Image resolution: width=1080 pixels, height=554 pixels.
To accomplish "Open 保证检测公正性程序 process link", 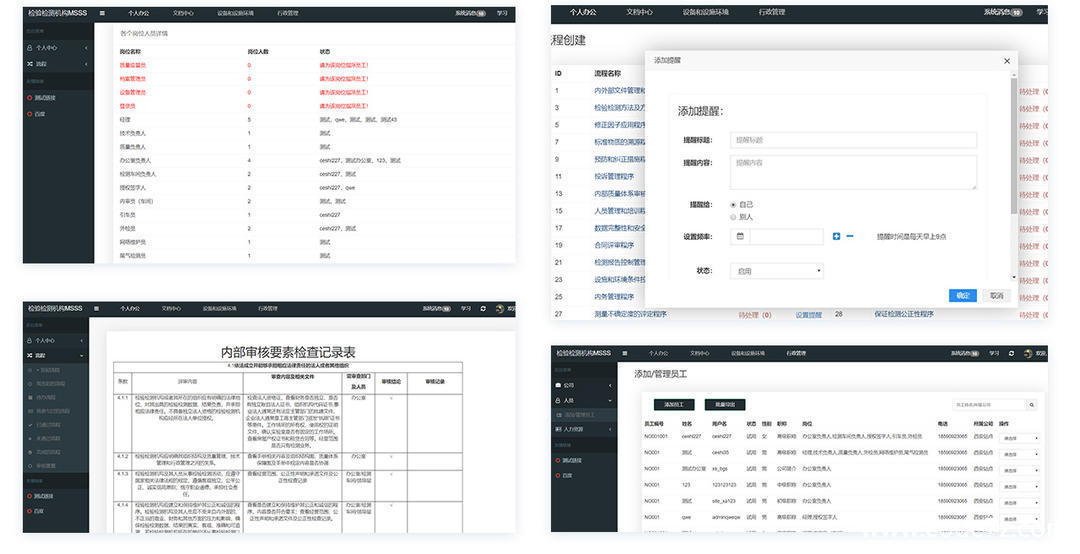I will [x=904, y=314].
